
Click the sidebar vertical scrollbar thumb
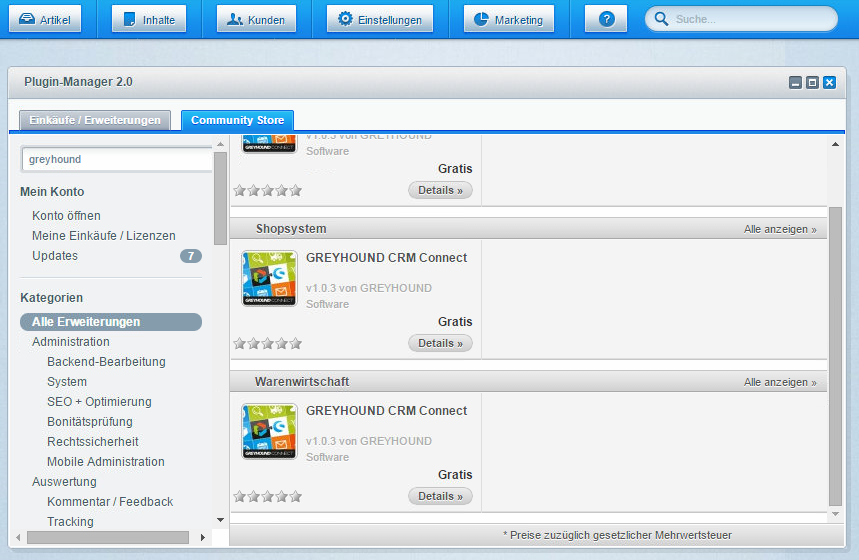pyautogui.click(x=220, y=198)
